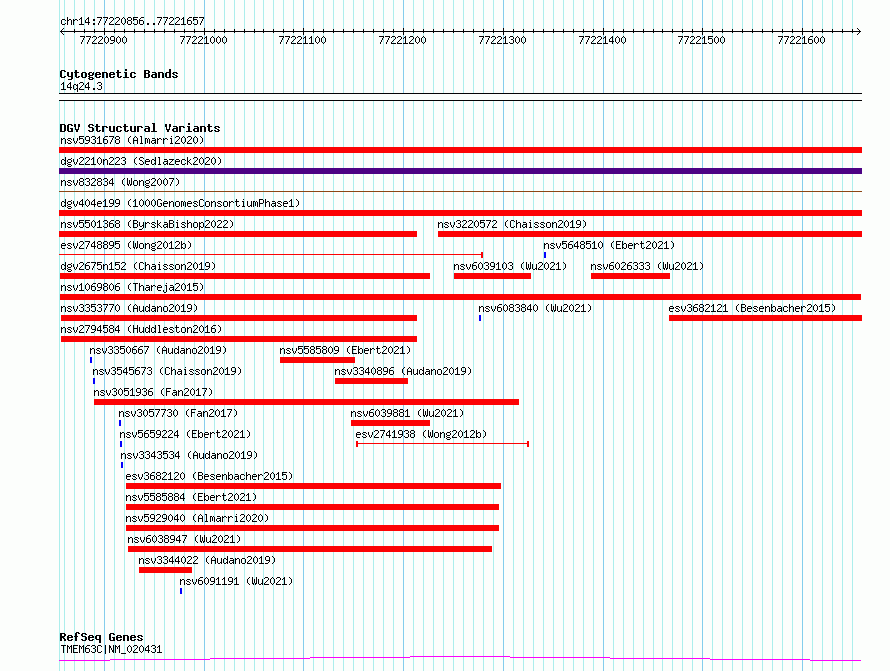Click the nsv3344022 (Audano2019) label
The image size is (890, 671).
click(x=207, y=560)
